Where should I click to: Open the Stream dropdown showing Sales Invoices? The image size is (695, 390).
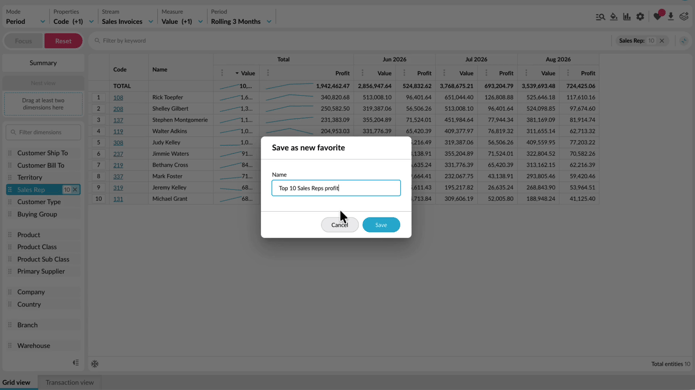point(127,17)
